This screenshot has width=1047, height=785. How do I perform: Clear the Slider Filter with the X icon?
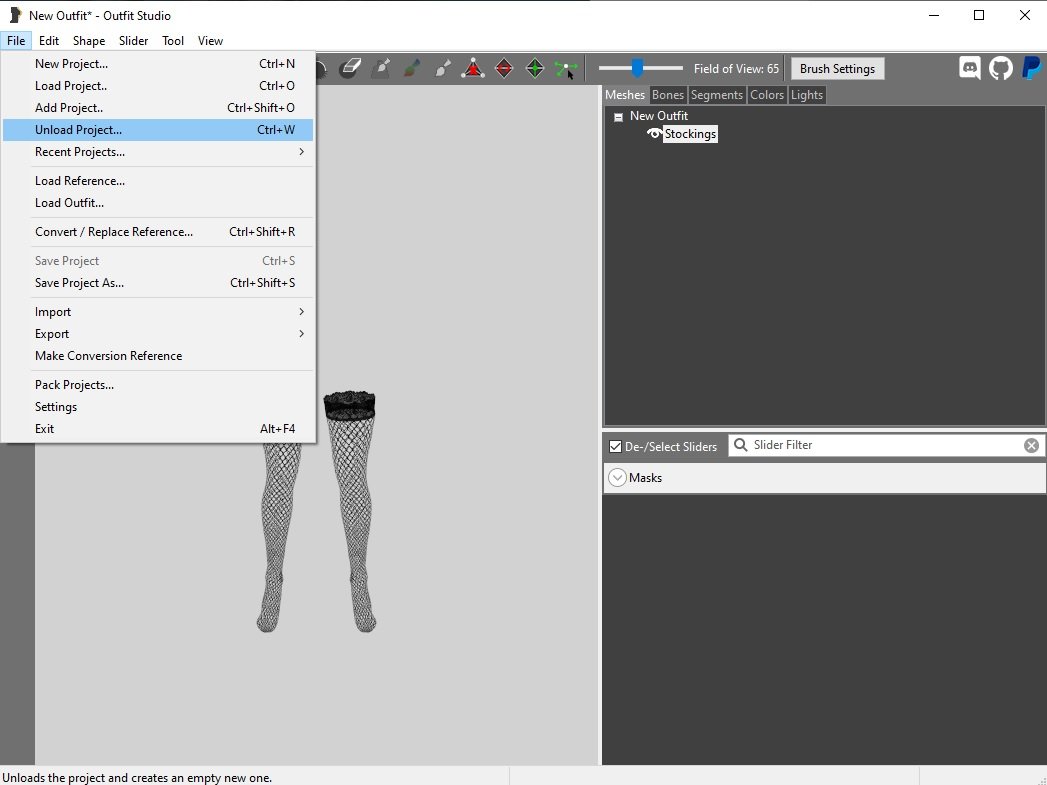tap(1031, 445)
